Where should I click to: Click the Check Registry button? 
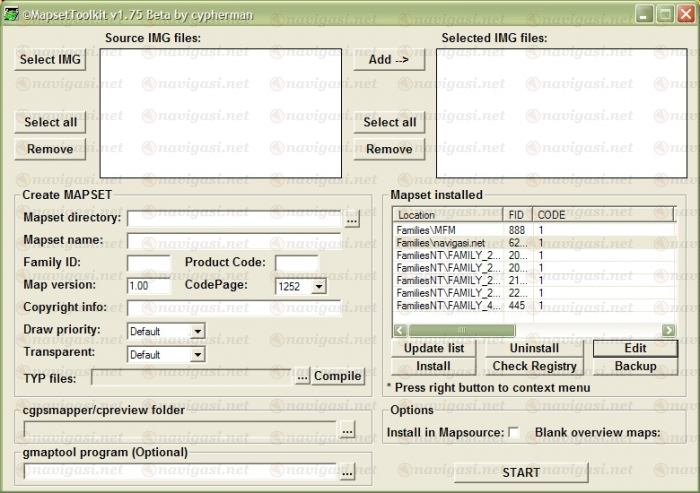coord(534,366)
